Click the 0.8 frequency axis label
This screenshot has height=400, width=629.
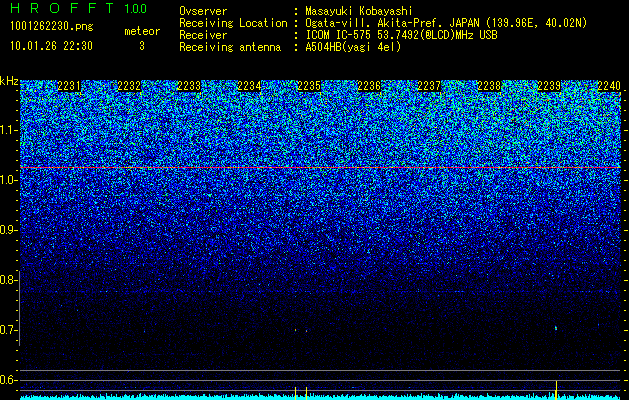(9, 280)
